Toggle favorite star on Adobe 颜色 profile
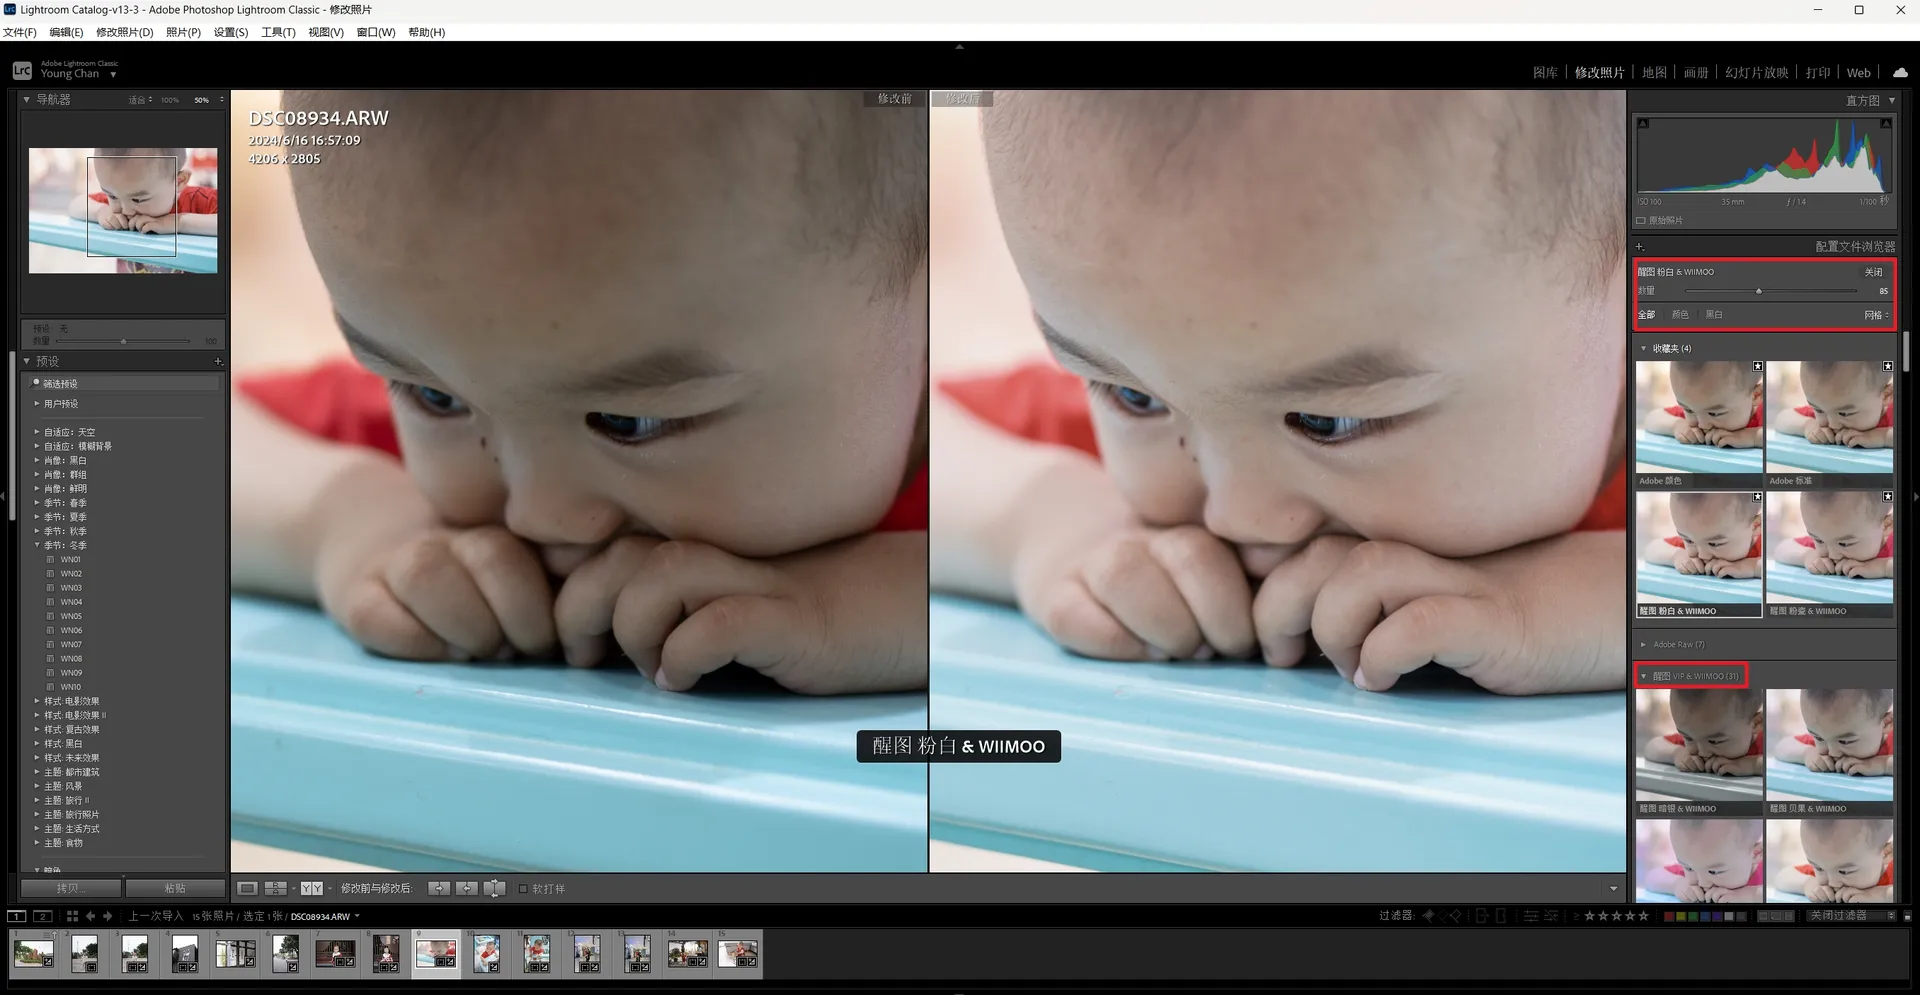This screenshot has height=995, width=1920. pyautogui.click(x=1757, y=367)
